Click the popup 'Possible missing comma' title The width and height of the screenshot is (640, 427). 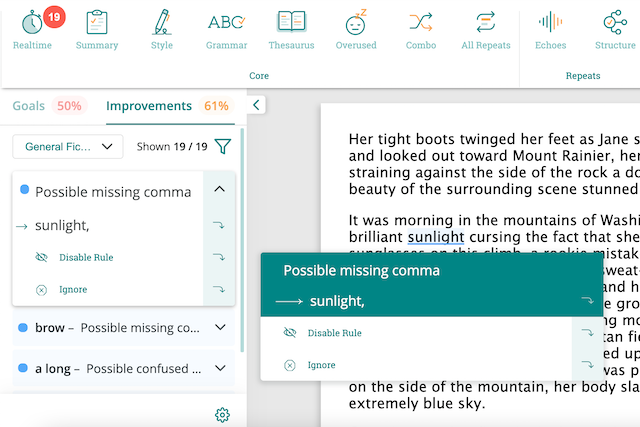[362, 271]
